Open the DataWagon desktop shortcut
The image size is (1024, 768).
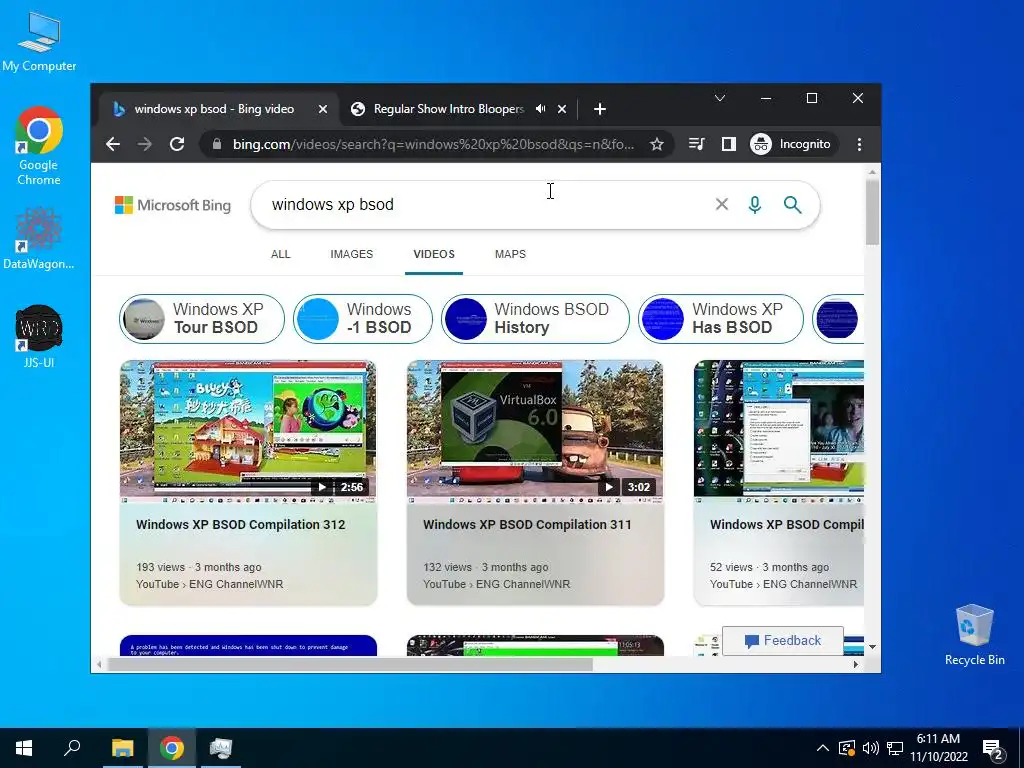click(x=39, y=239)
